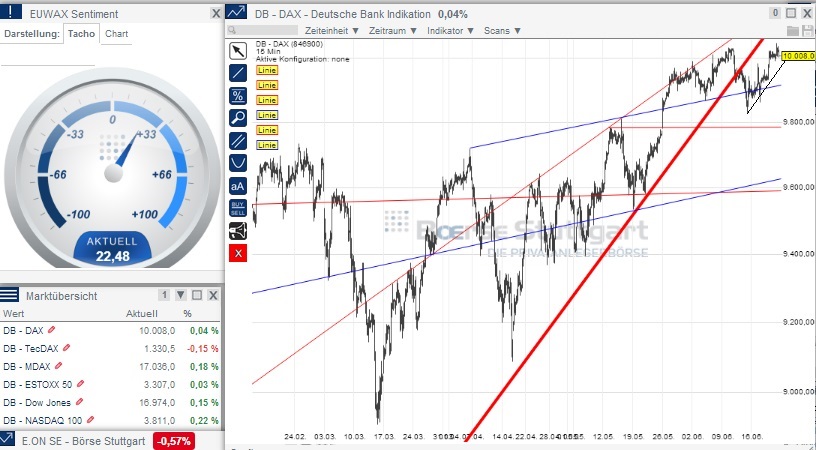This screenshot has height=450, width=816.
Task: Click the pencil icon next to DB - MDAX
Action: 58,366
